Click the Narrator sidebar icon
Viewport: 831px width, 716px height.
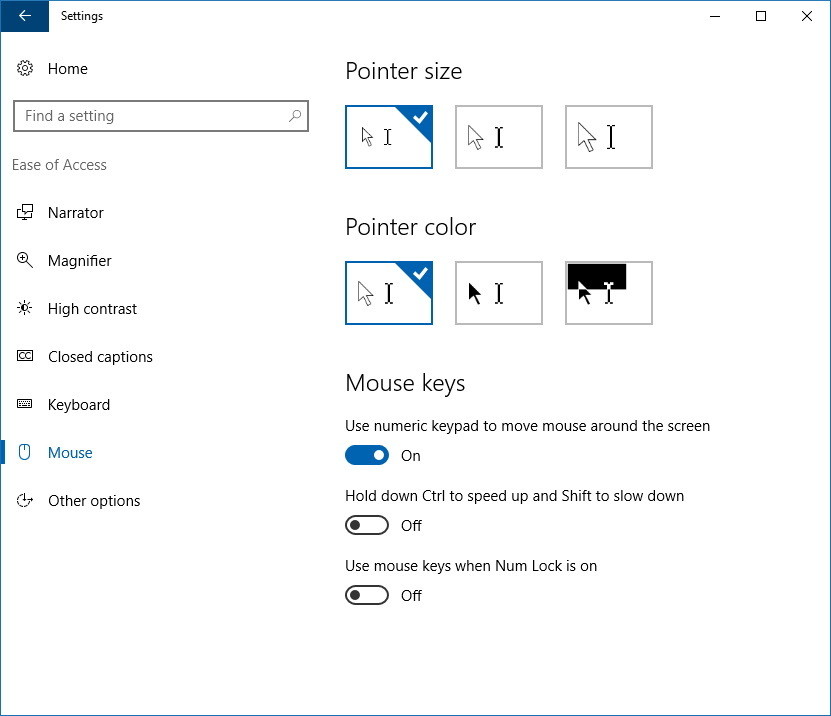coord(25,213)
